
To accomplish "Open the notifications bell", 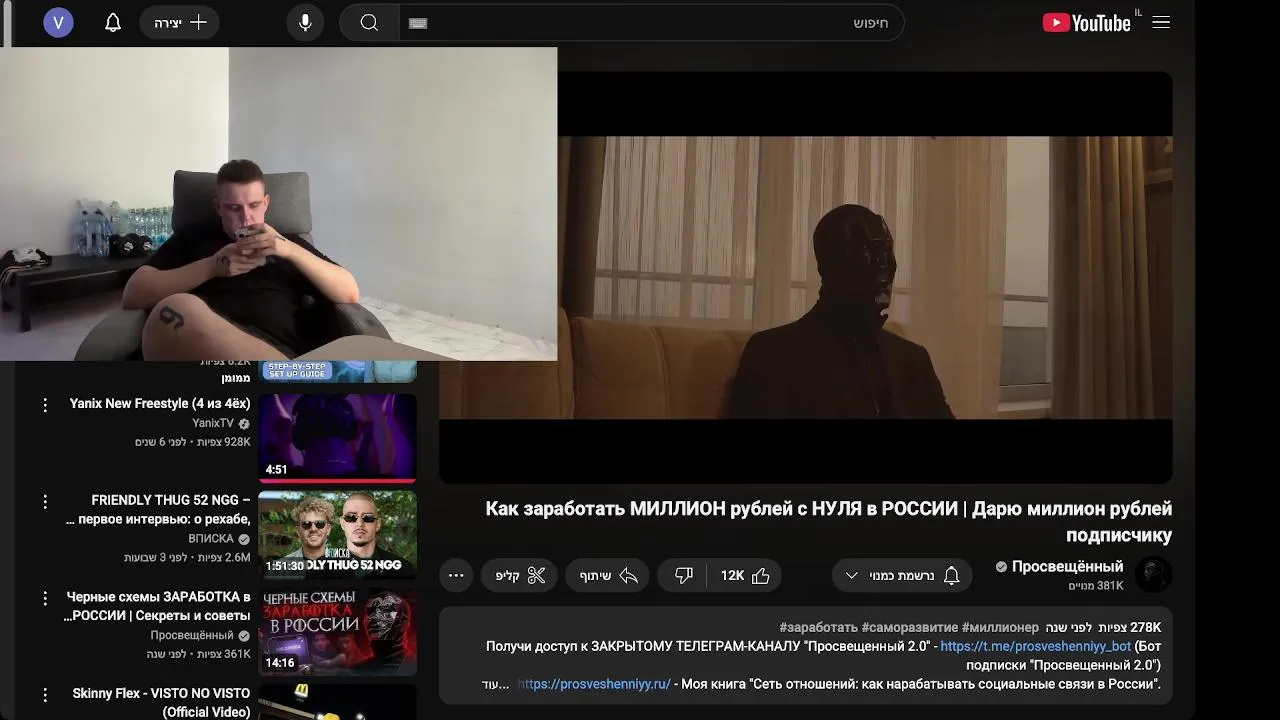I will pos(113,22).
